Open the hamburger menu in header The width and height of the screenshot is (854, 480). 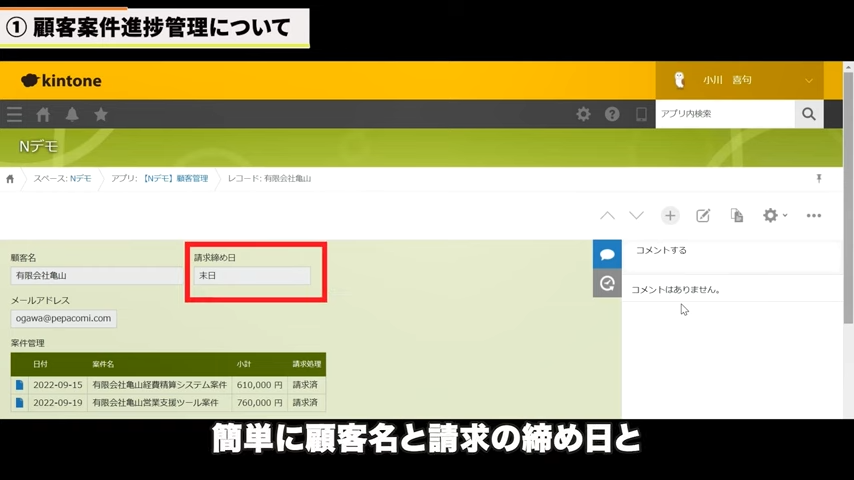pos(14,114)
